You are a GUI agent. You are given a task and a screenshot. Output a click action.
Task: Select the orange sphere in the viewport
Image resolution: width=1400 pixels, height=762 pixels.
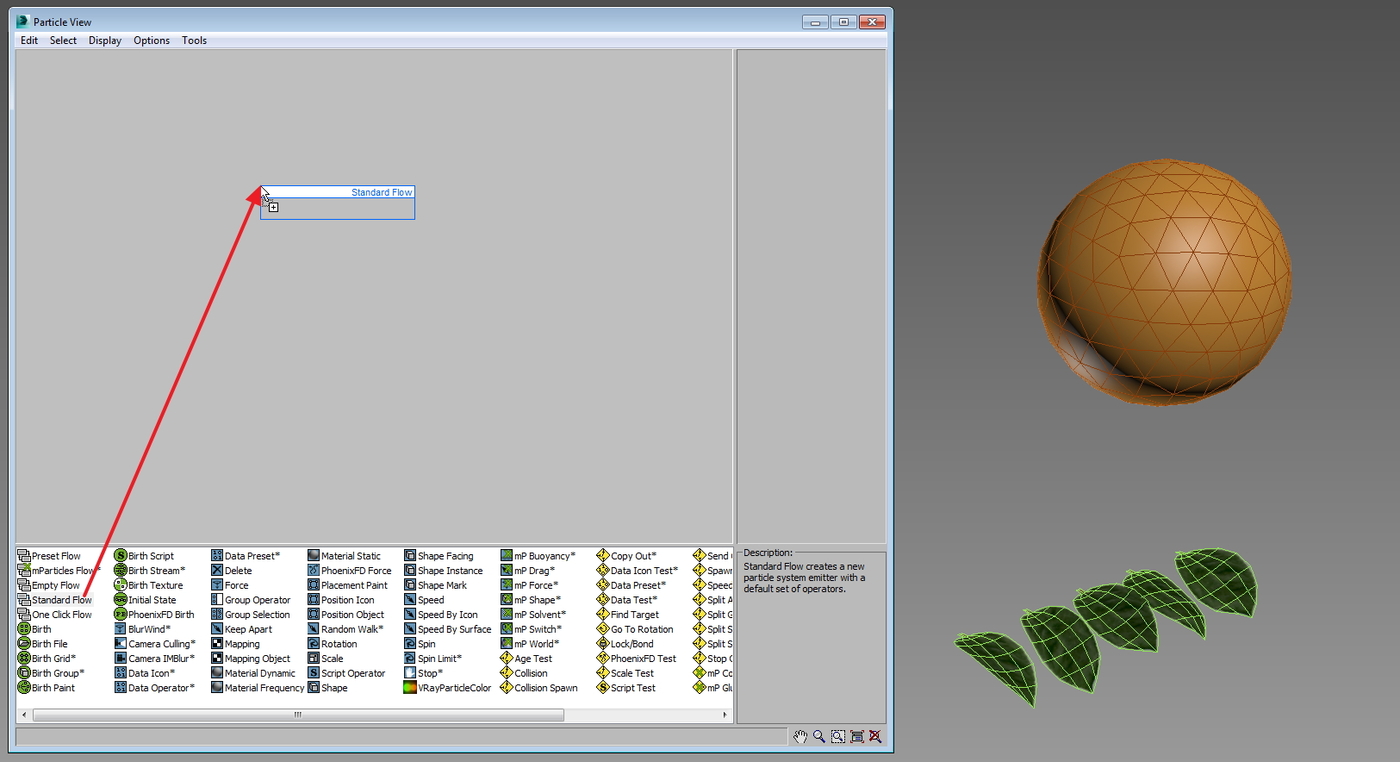coord(1164,281)
